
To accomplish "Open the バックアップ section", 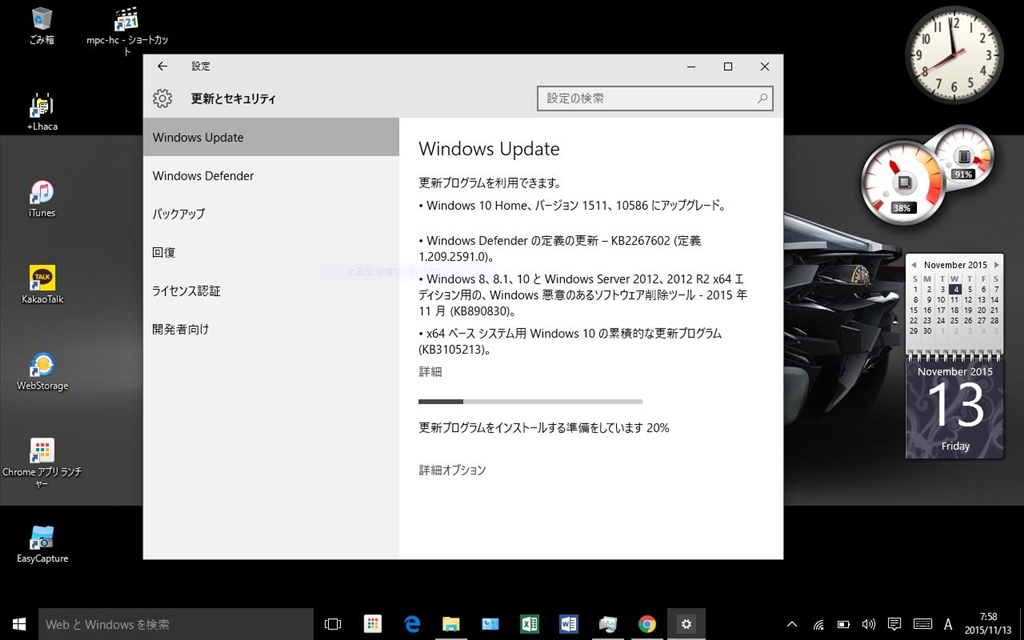I will click(x=271, y=214).
